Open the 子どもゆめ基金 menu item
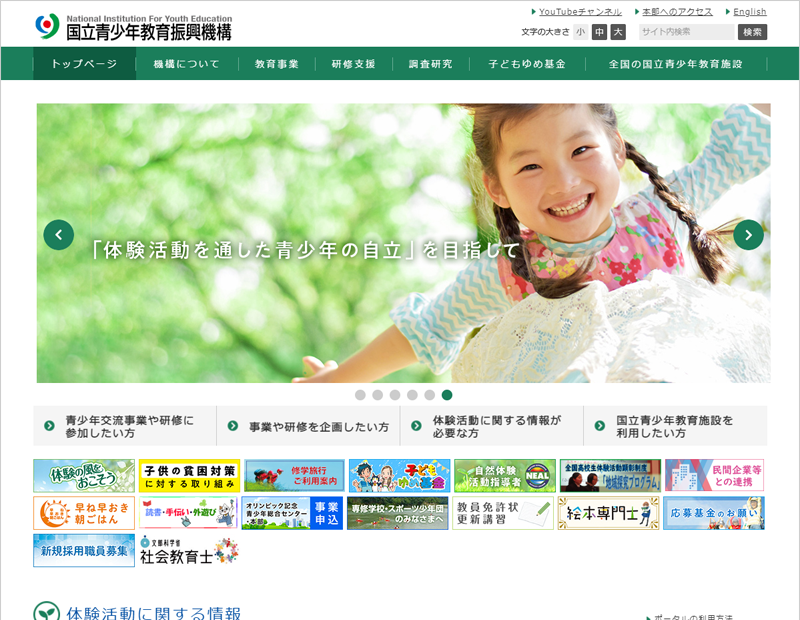The width and height of the screenshot is (800, 620). 527,64
